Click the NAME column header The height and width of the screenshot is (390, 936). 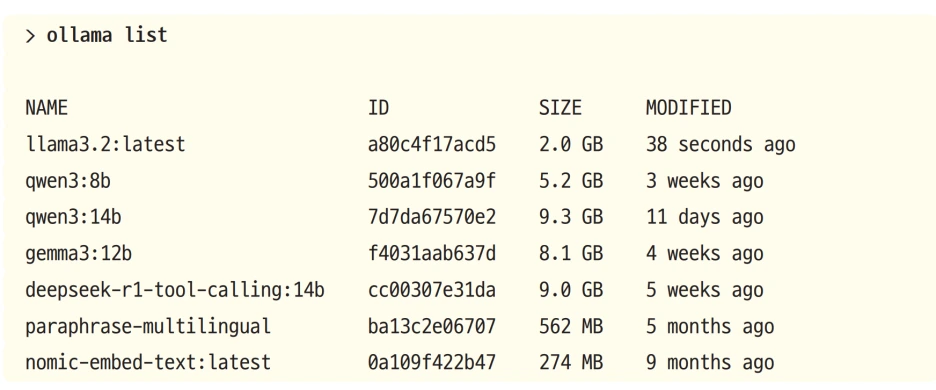tap(47, 108)
